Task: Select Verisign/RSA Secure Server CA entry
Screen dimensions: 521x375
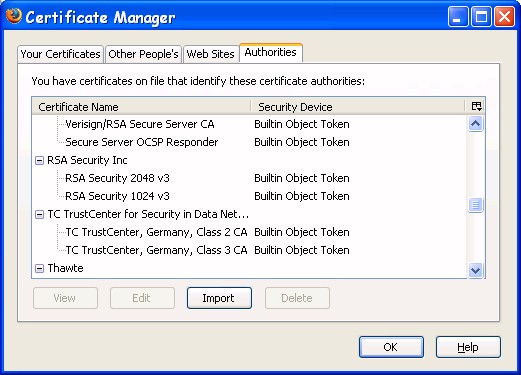Action: pyautogui.click(x=140, y=124)
